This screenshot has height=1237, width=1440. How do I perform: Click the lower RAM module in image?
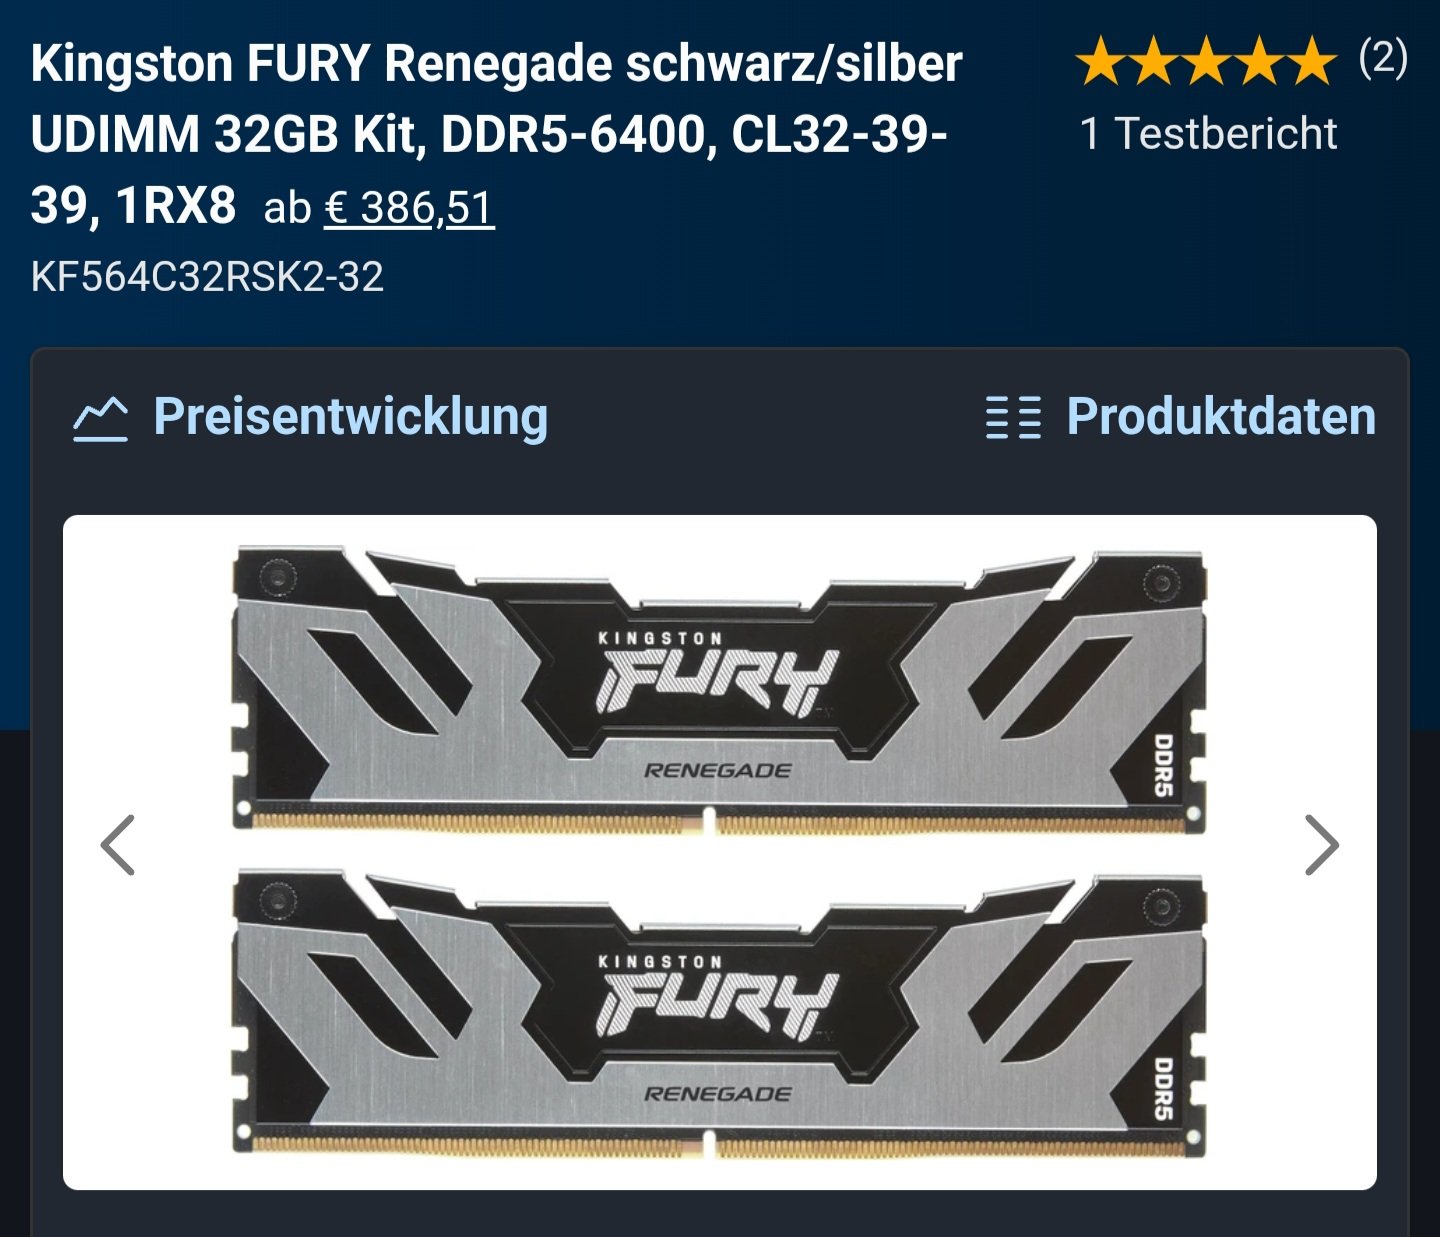click(719, 1014)
